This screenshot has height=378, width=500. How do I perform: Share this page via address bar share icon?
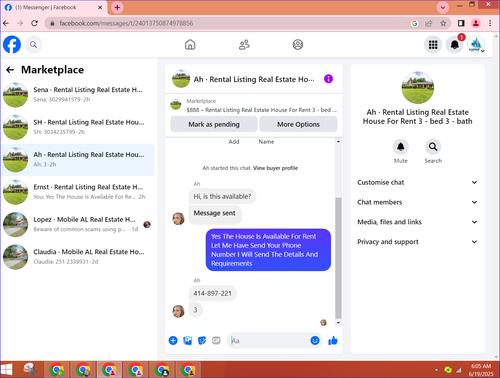(x=429, y=23)
